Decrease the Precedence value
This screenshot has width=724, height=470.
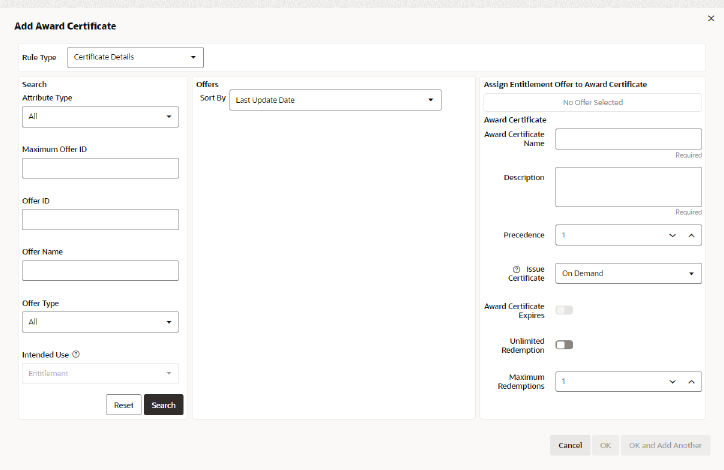pyautogui.click(x=672, y=235)
